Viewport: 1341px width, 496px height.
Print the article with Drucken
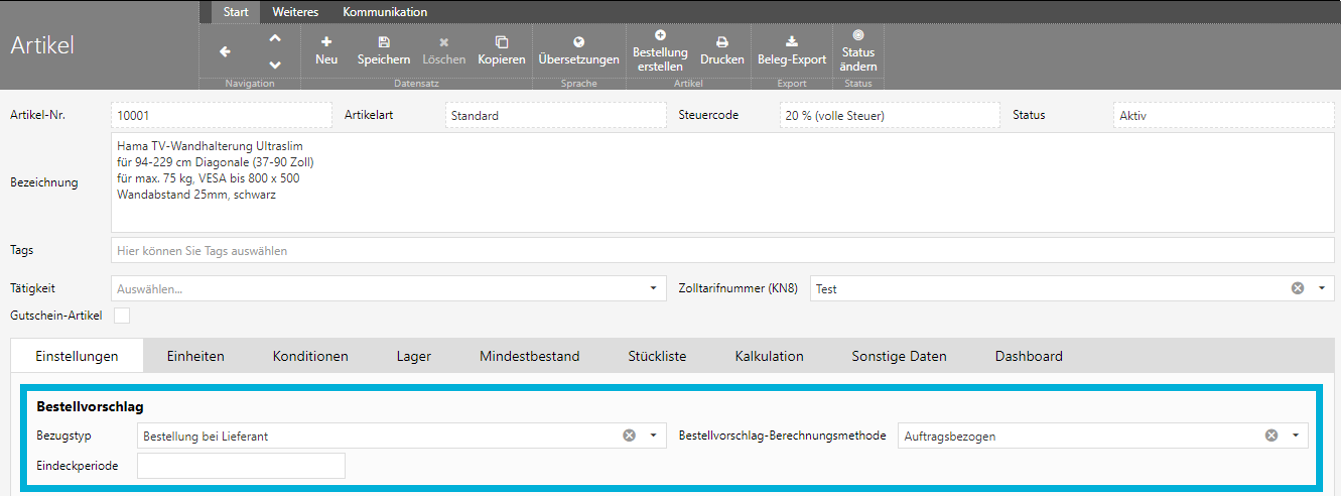pyautogui.click(x=722, y=51)
